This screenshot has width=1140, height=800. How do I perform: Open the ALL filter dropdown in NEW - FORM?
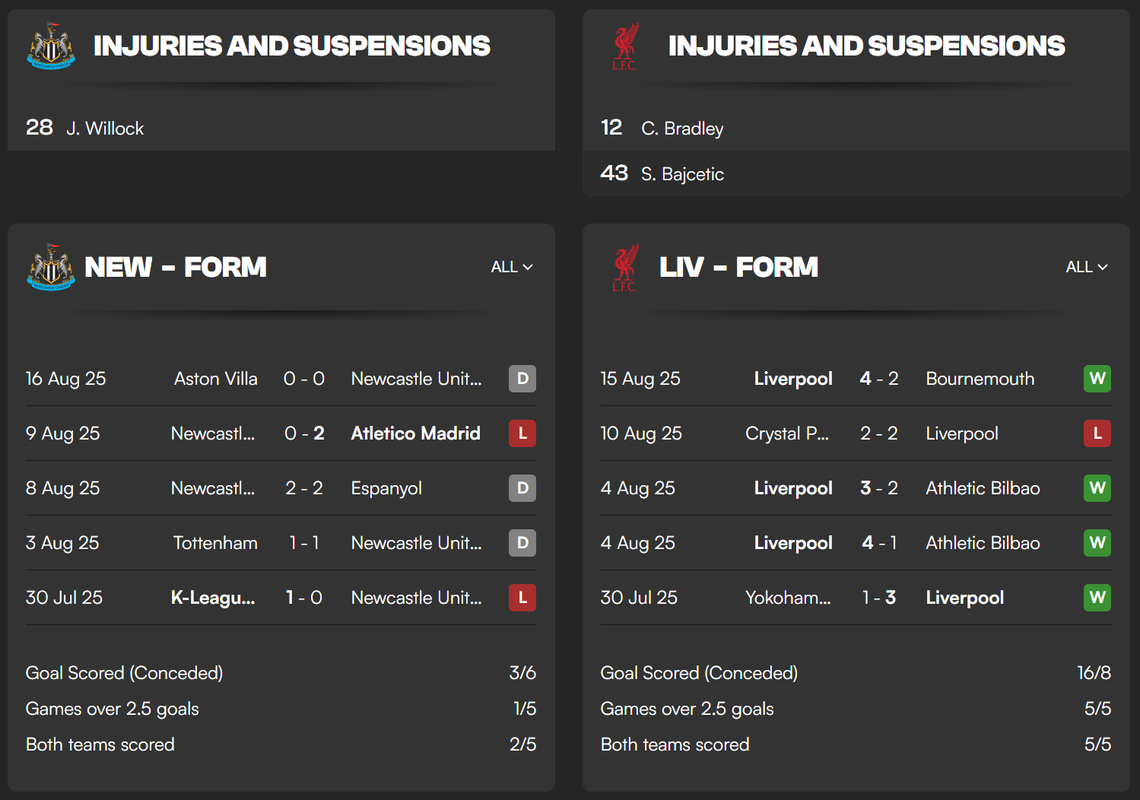tap(512, 267)
